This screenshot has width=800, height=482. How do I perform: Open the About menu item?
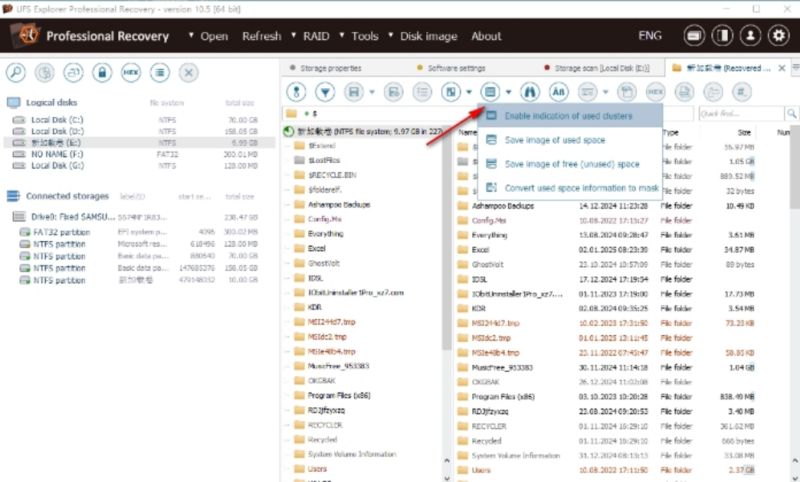point(486,36)
